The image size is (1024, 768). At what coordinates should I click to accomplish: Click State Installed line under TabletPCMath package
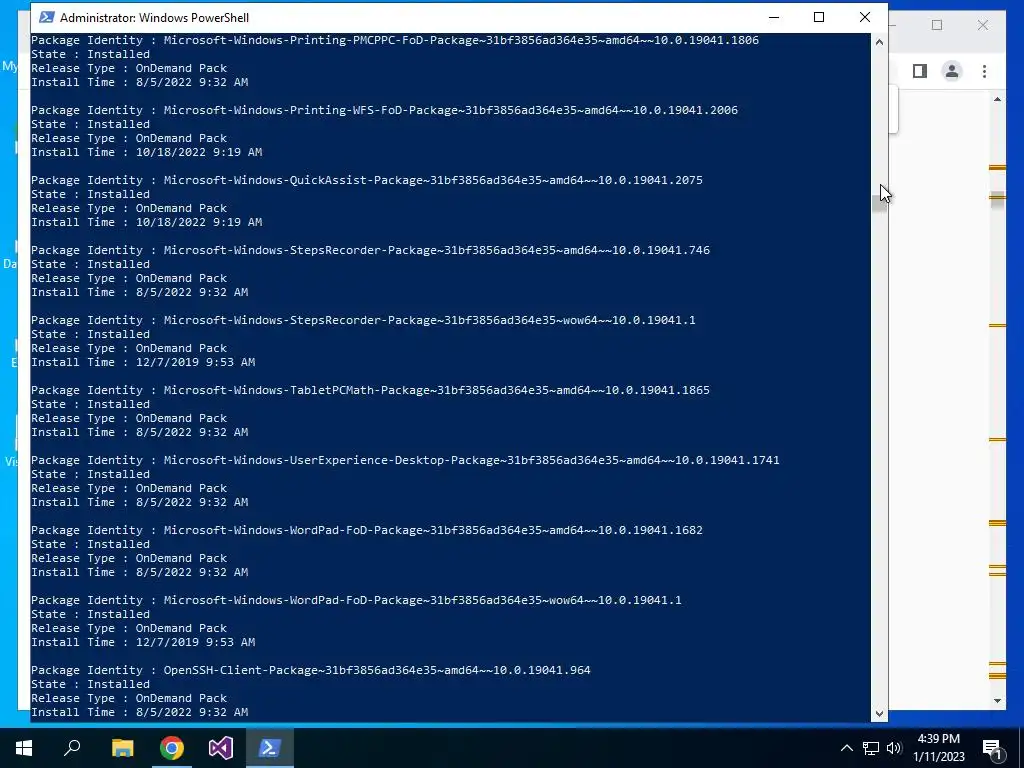[91, 404]
